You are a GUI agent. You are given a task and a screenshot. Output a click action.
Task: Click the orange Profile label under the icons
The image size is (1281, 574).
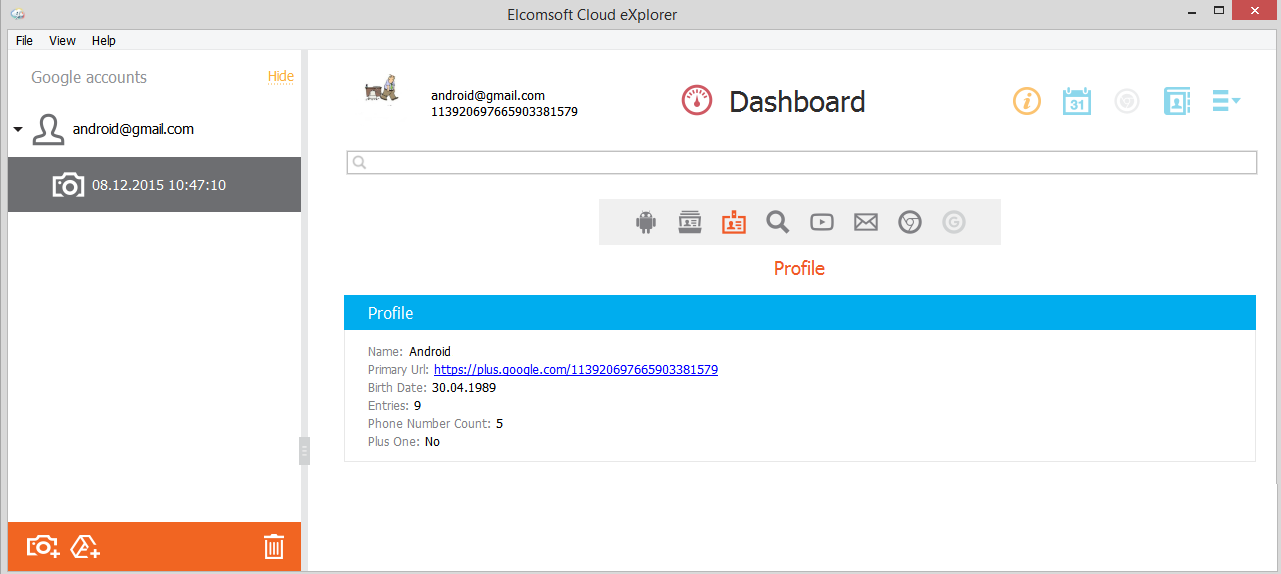799,268
